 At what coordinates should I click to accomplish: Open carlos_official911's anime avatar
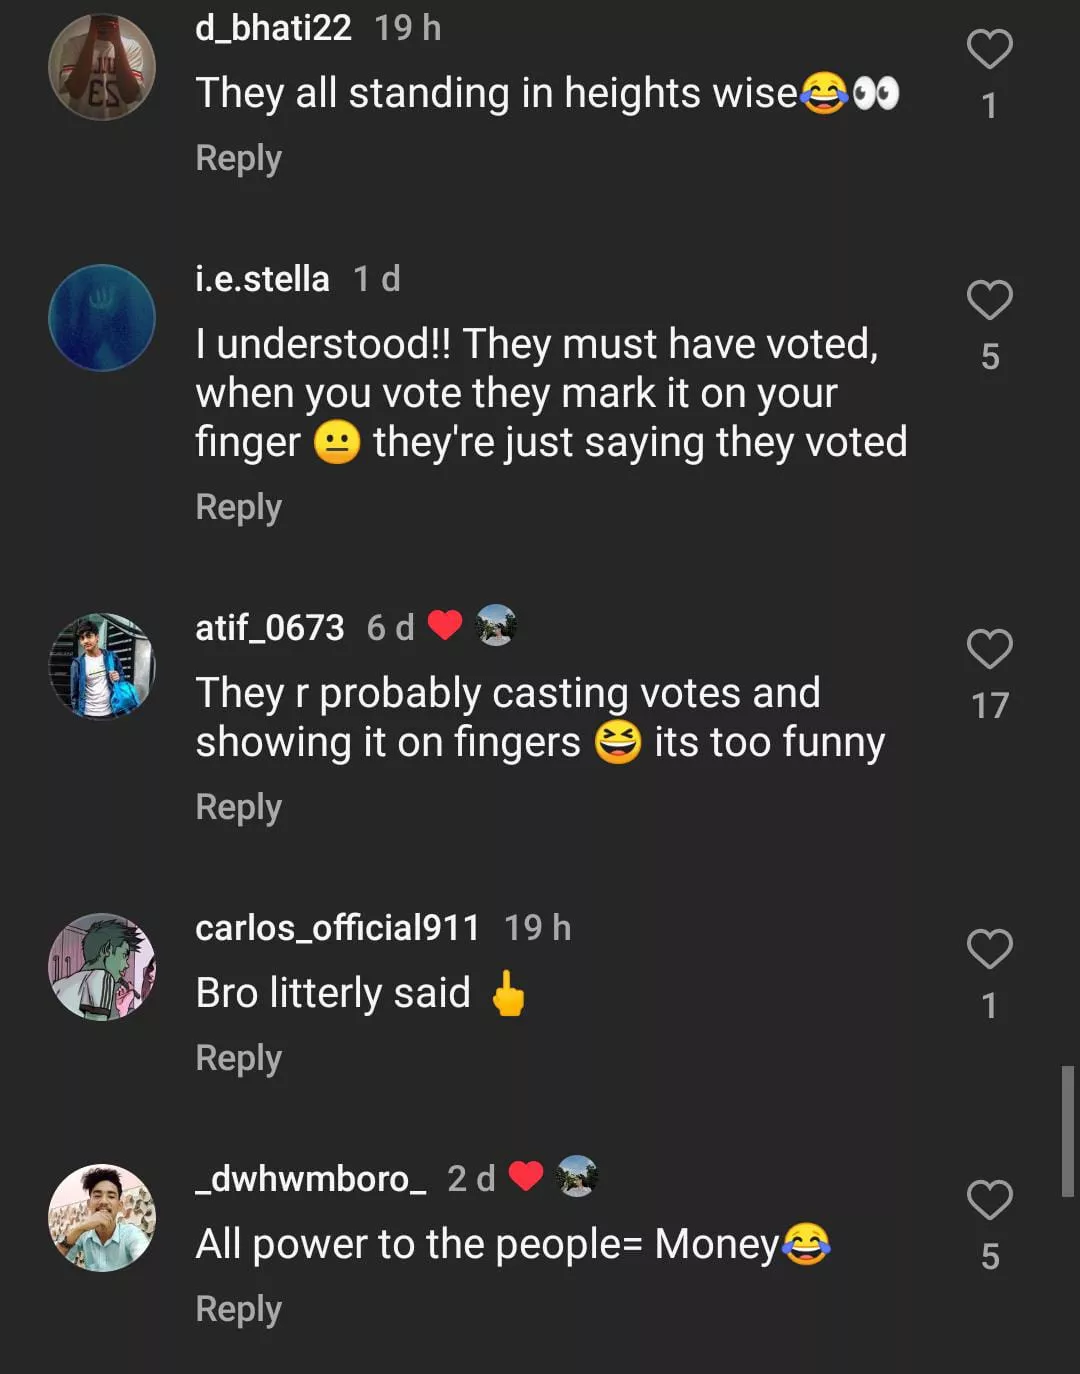pyautogui.click(x=102, y=967)
